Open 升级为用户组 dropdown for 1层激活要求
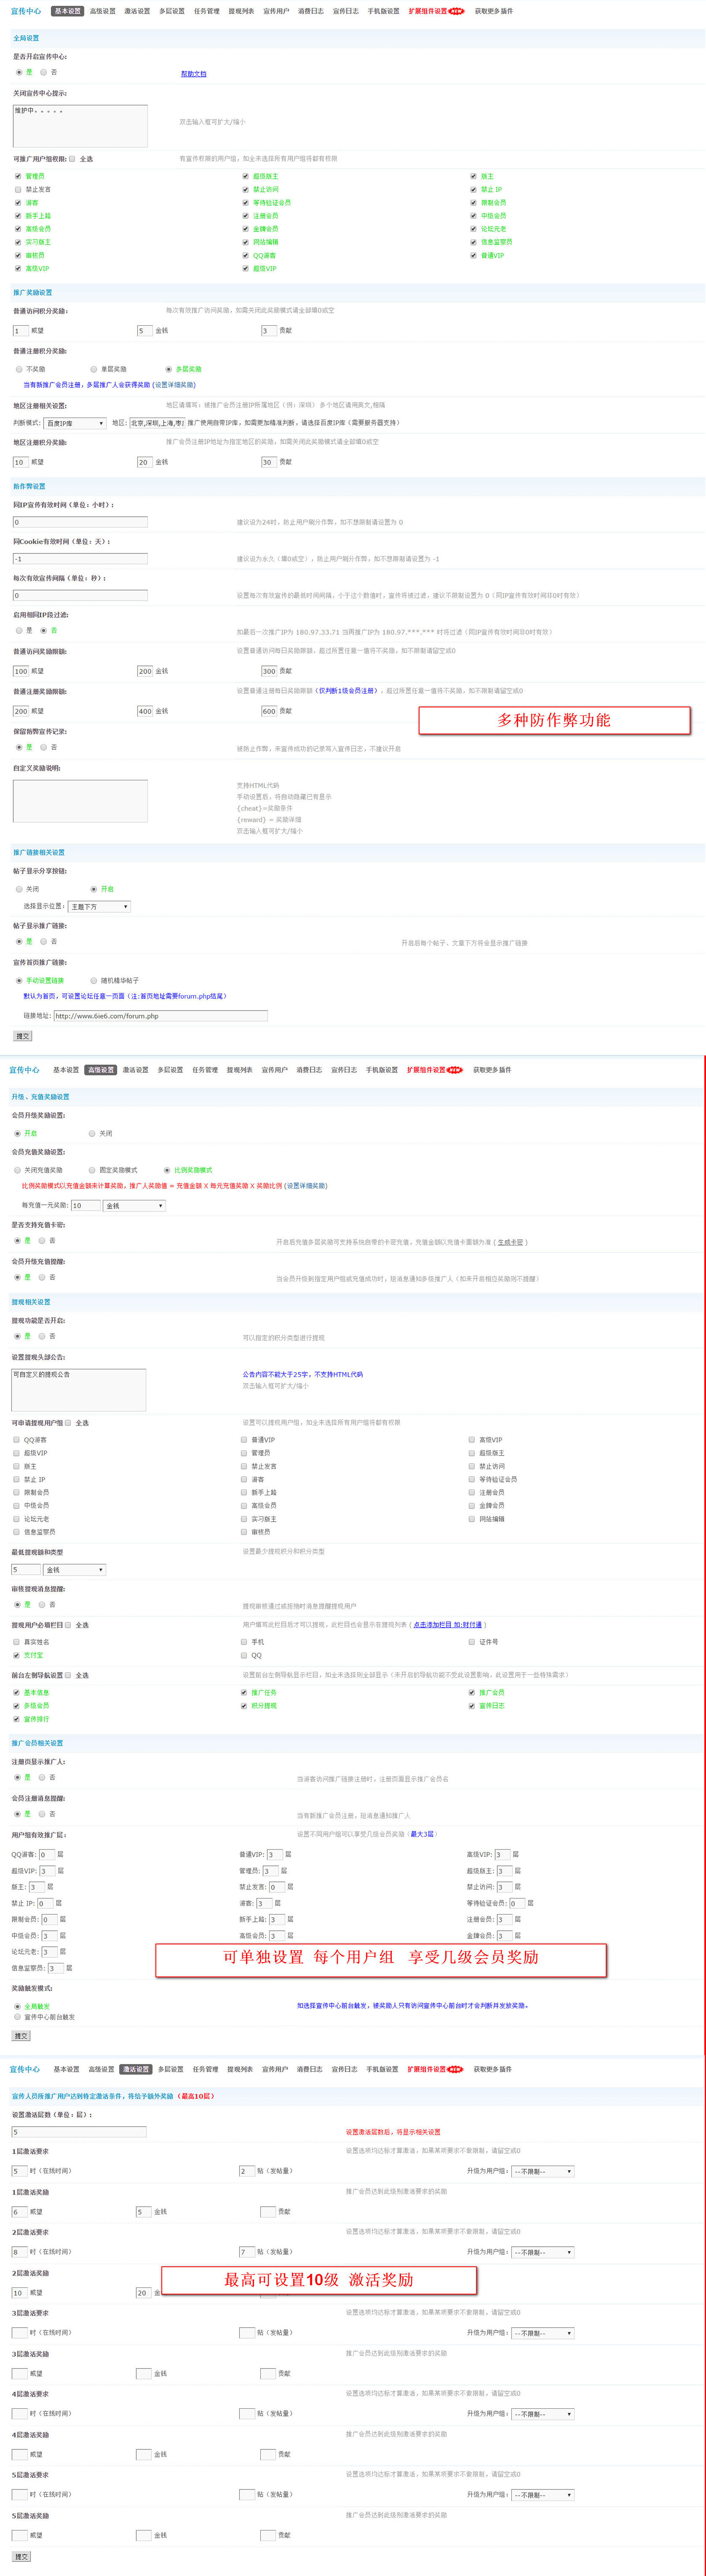 click(x=543, y=2171)
